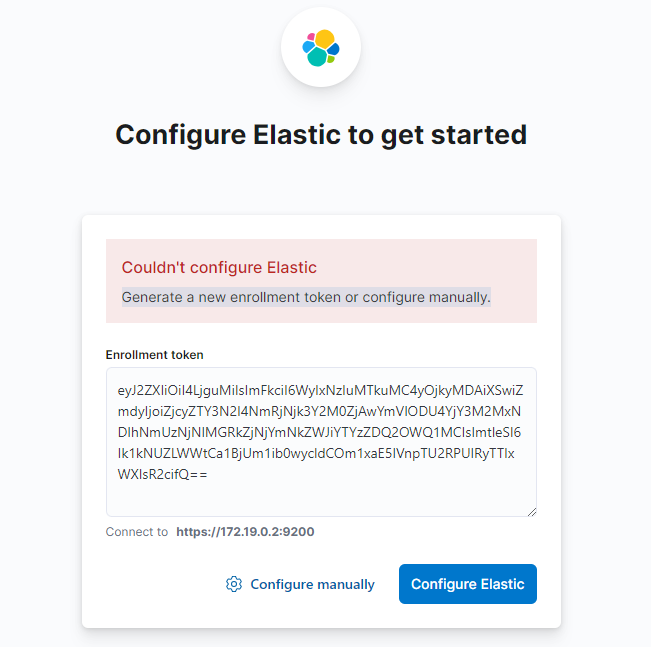Click the Enrollment token field label
This screenshot has height=647, width=651.
click(154, 355)
